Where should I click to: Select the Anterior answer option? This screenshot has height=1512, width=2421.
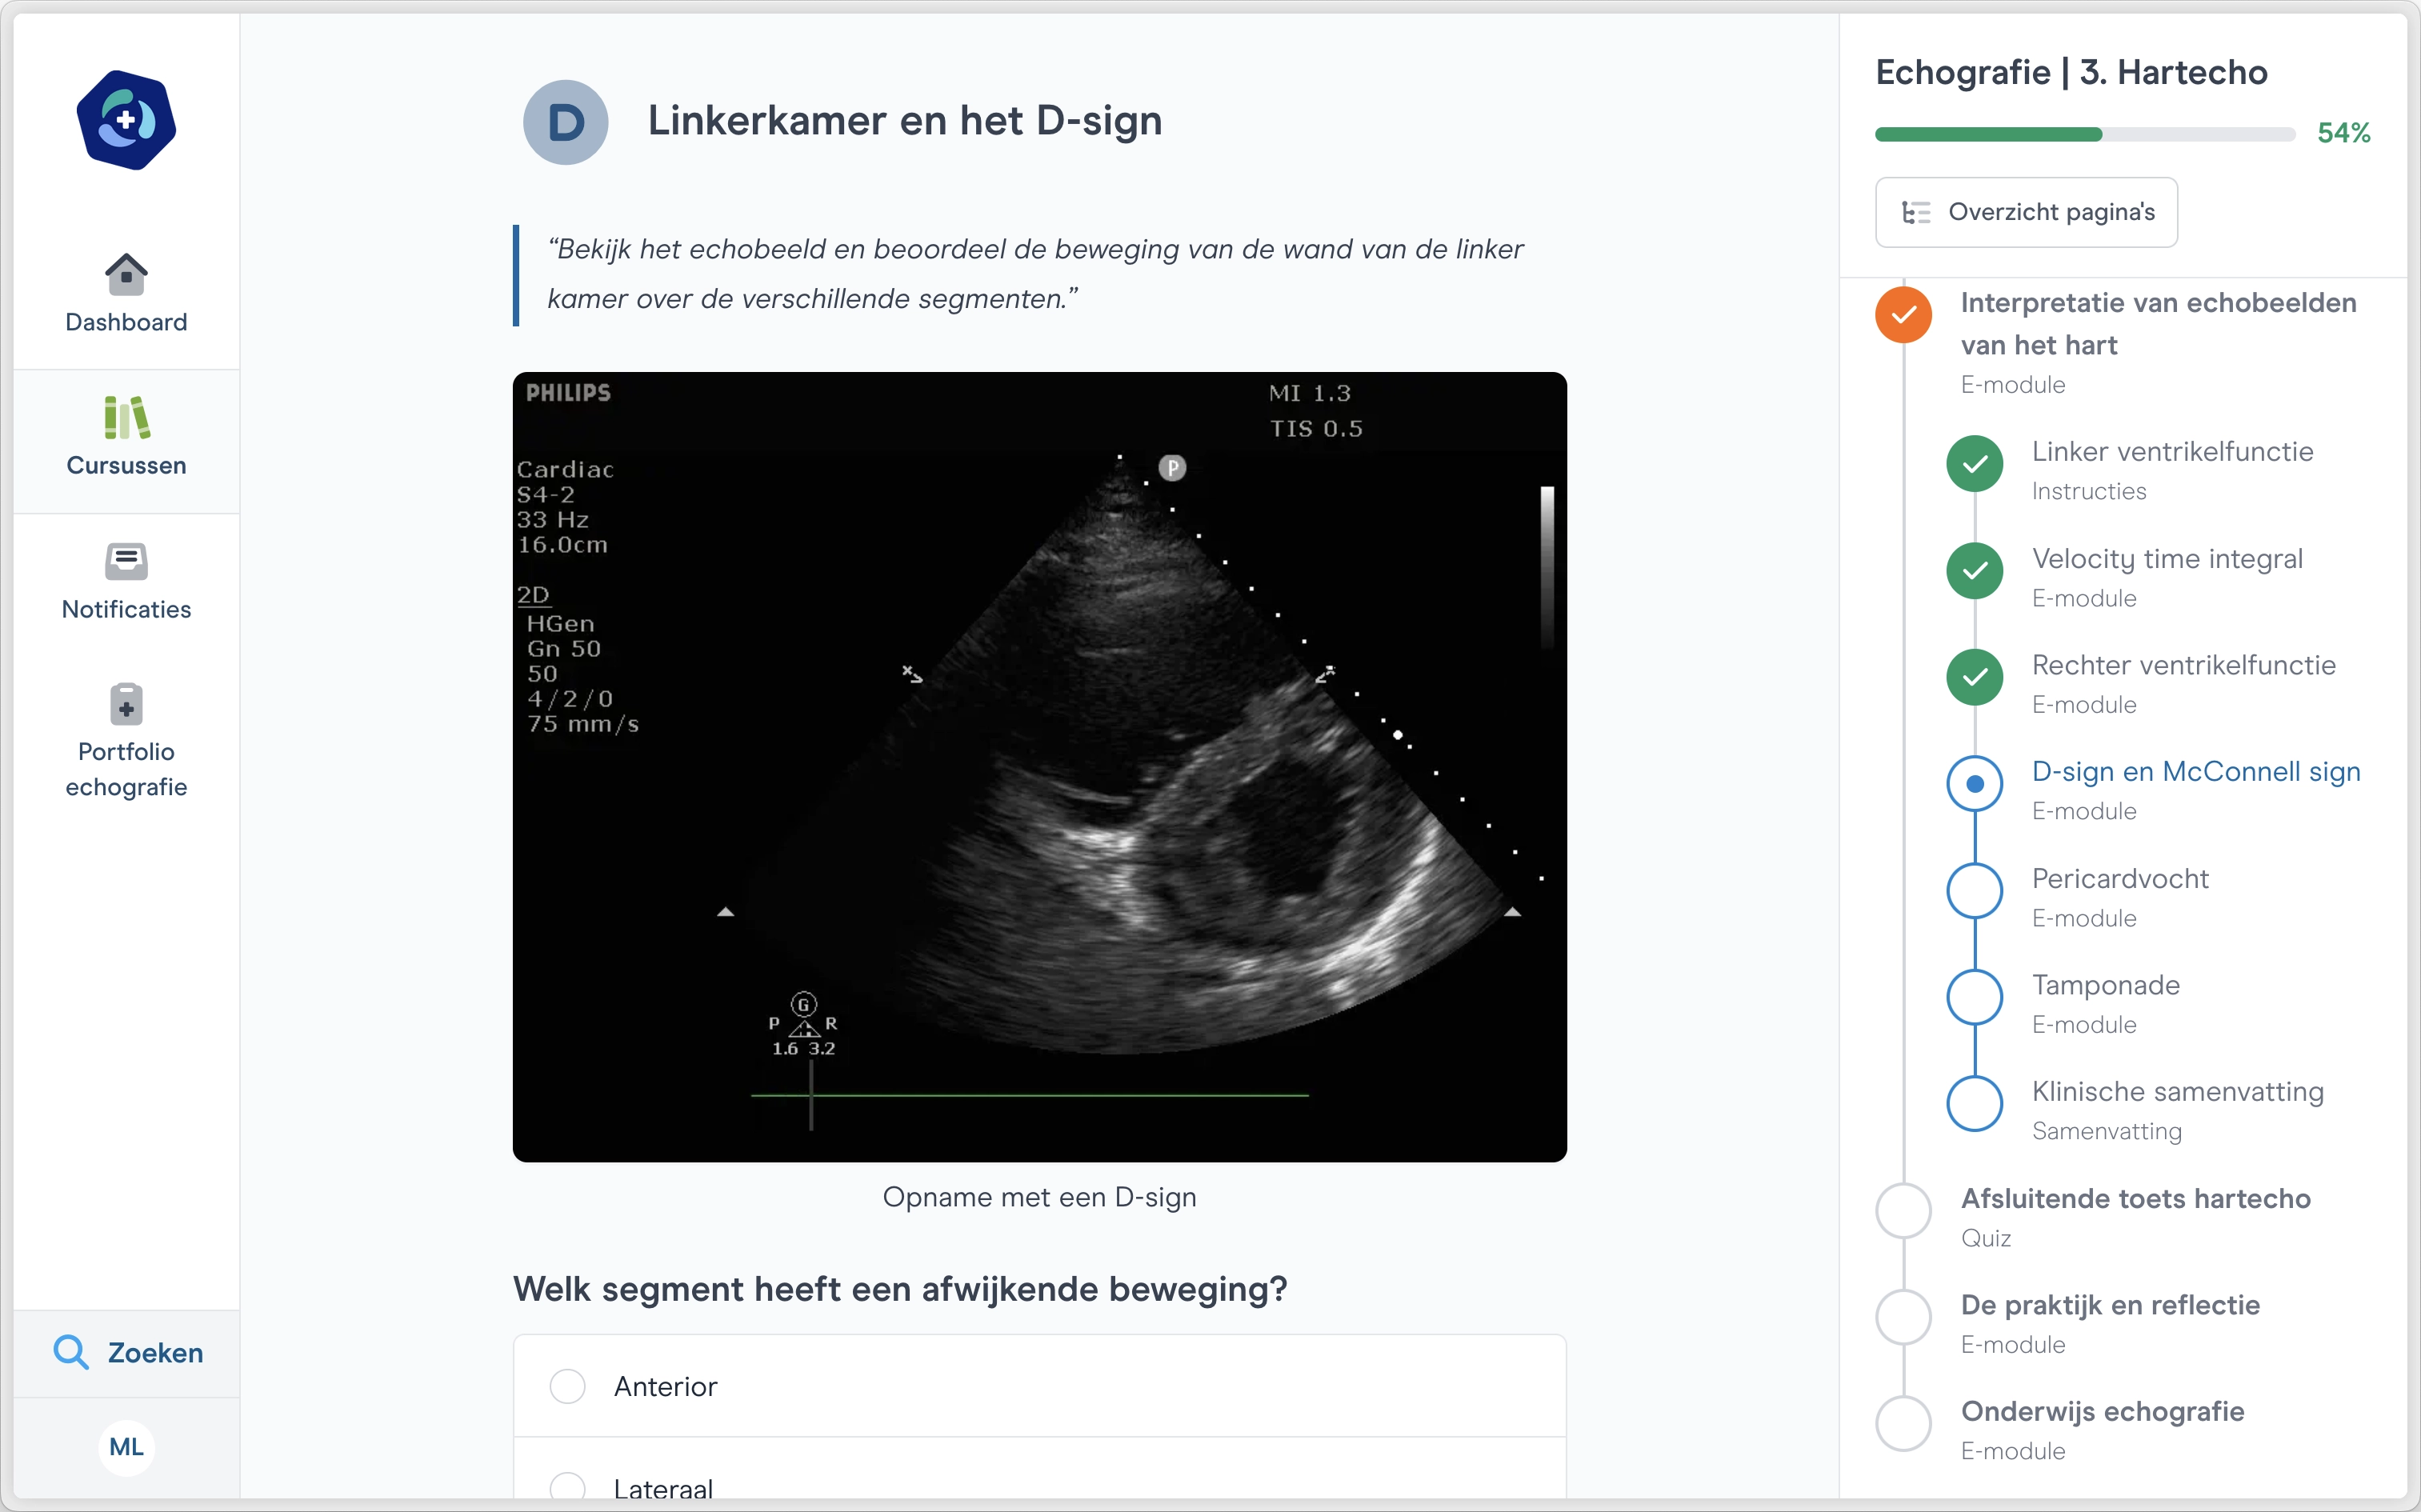570,1386
